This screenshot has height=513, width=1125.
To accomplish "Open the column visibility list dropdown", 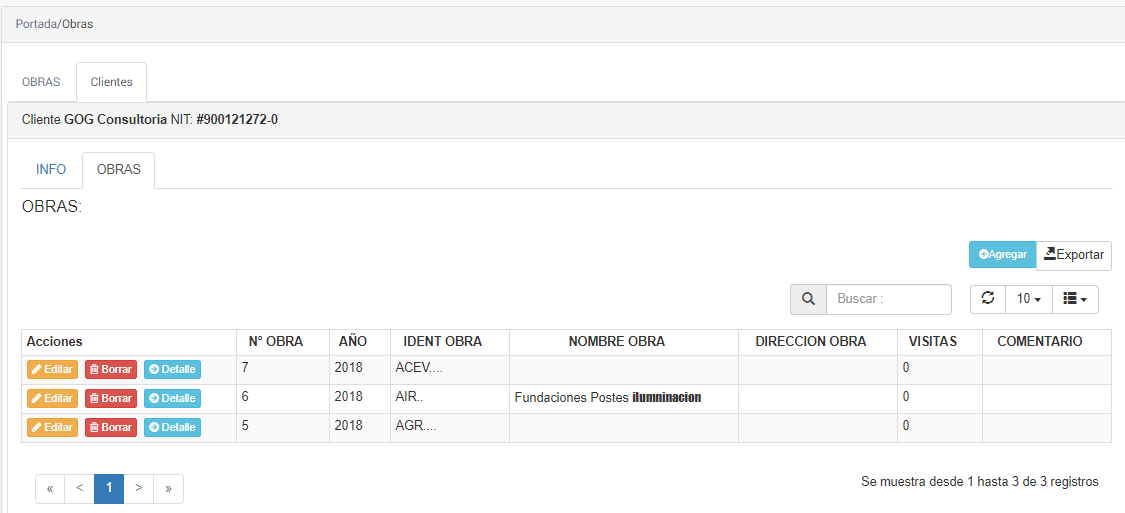I will [1075, 299].
